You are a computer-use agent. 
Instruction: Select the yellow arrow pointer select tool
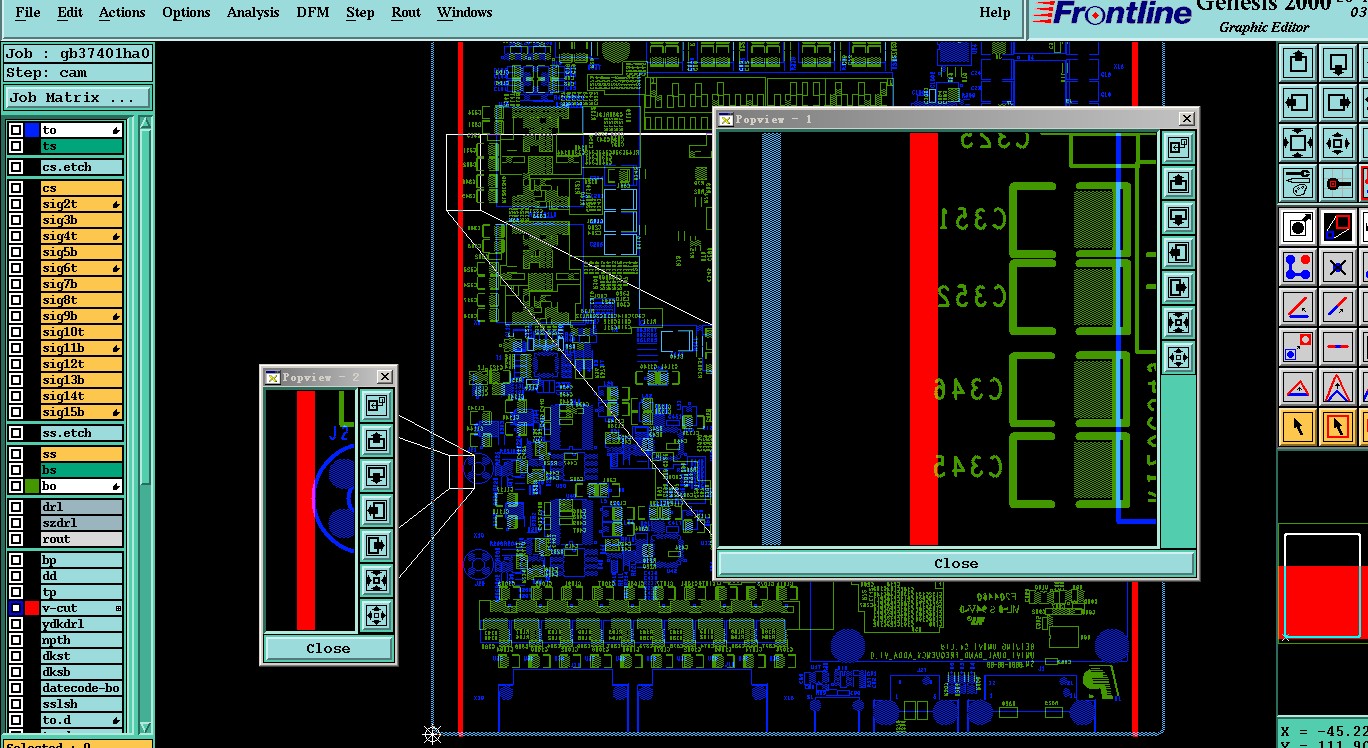[1298, 427]
